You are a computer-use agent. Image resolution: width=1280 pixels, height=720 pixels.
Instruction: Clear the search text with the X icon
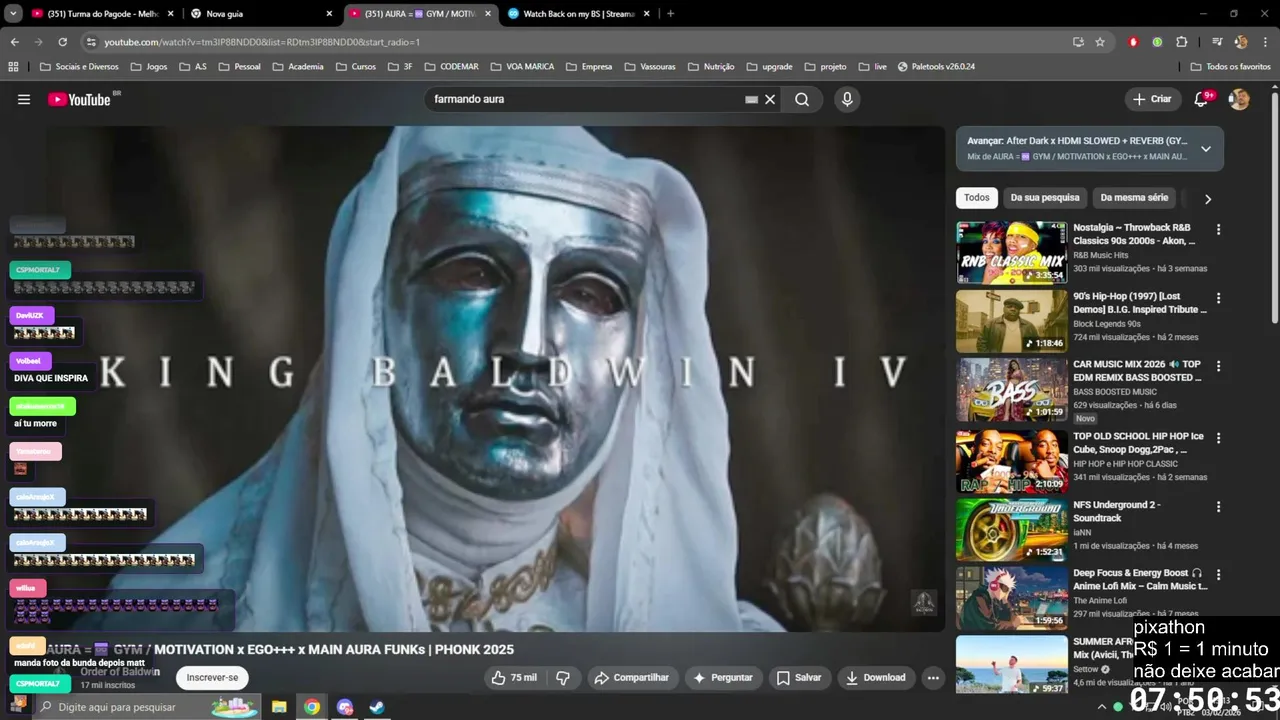[x=770, y=99]
